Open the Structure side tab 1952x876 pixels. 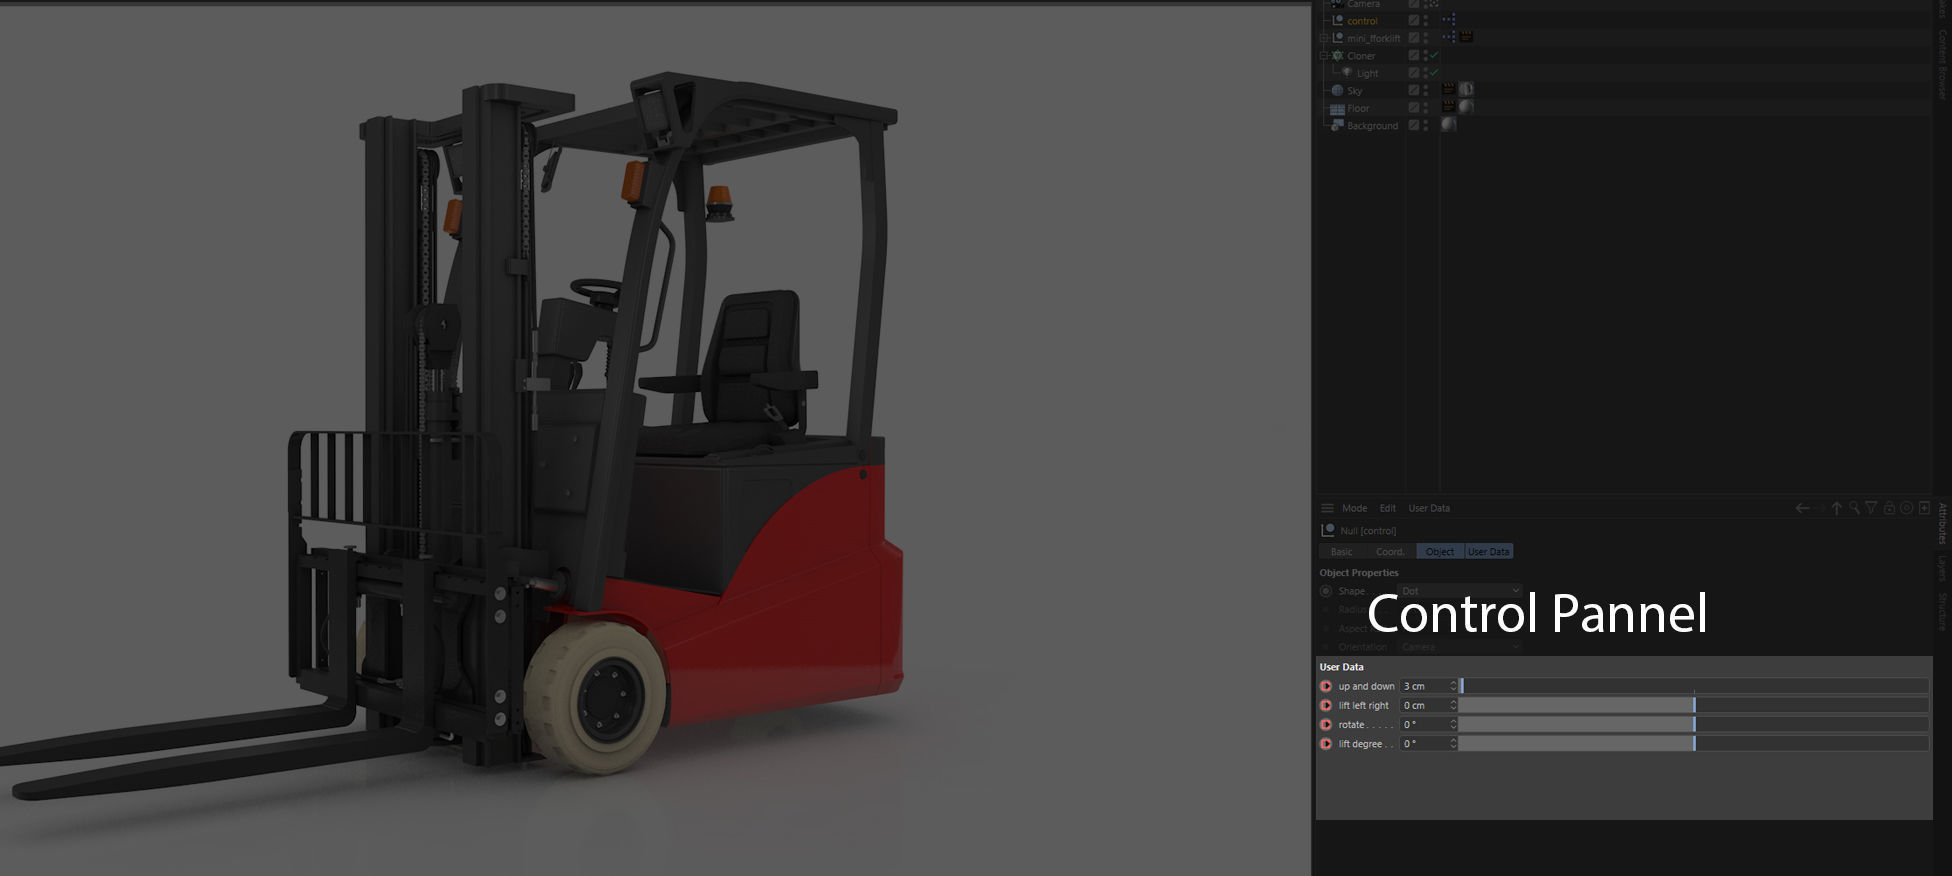1942,612
